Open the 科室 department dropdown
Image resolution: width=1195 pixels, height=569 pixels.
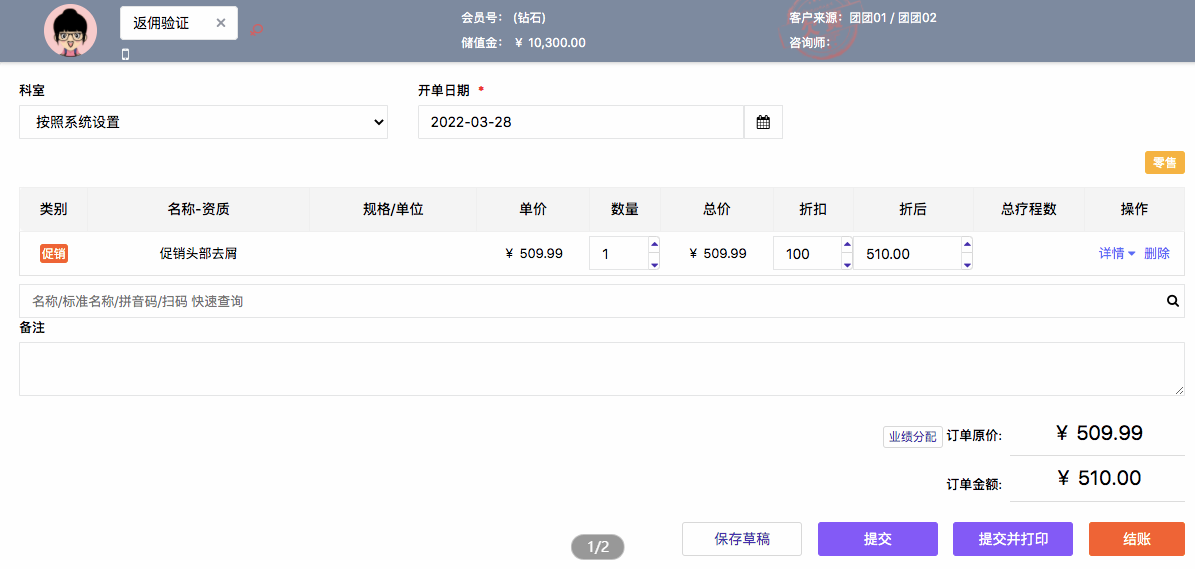[203, 122]
